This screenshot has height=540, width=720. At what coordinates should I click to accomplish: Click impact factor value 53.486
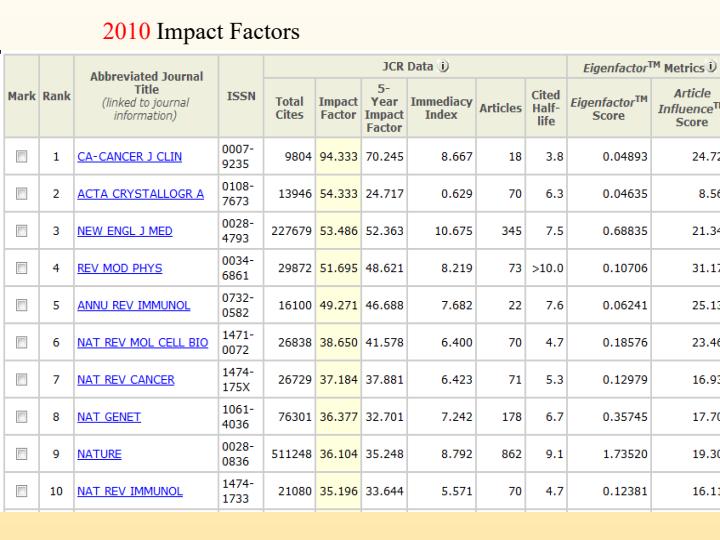coord(338,231)
